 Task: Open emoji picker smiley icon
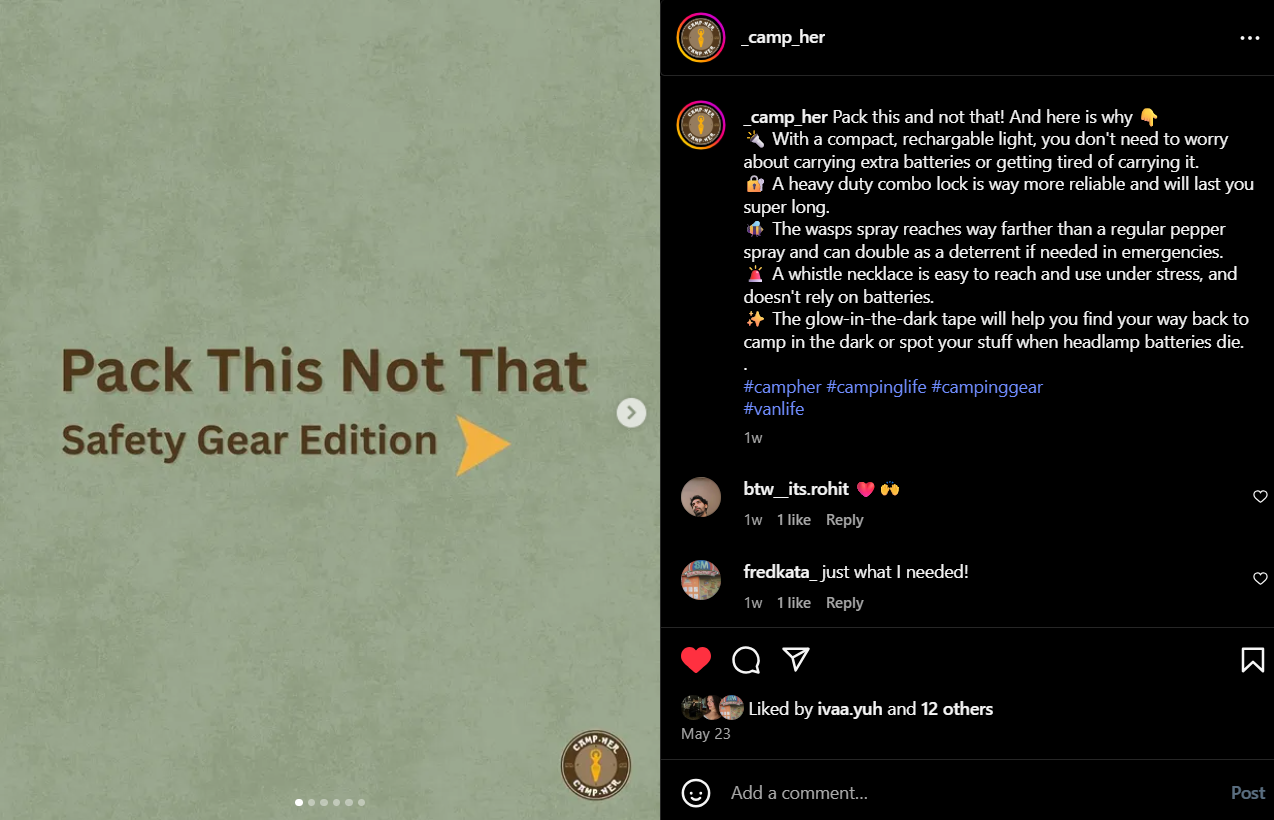point(696,793)
